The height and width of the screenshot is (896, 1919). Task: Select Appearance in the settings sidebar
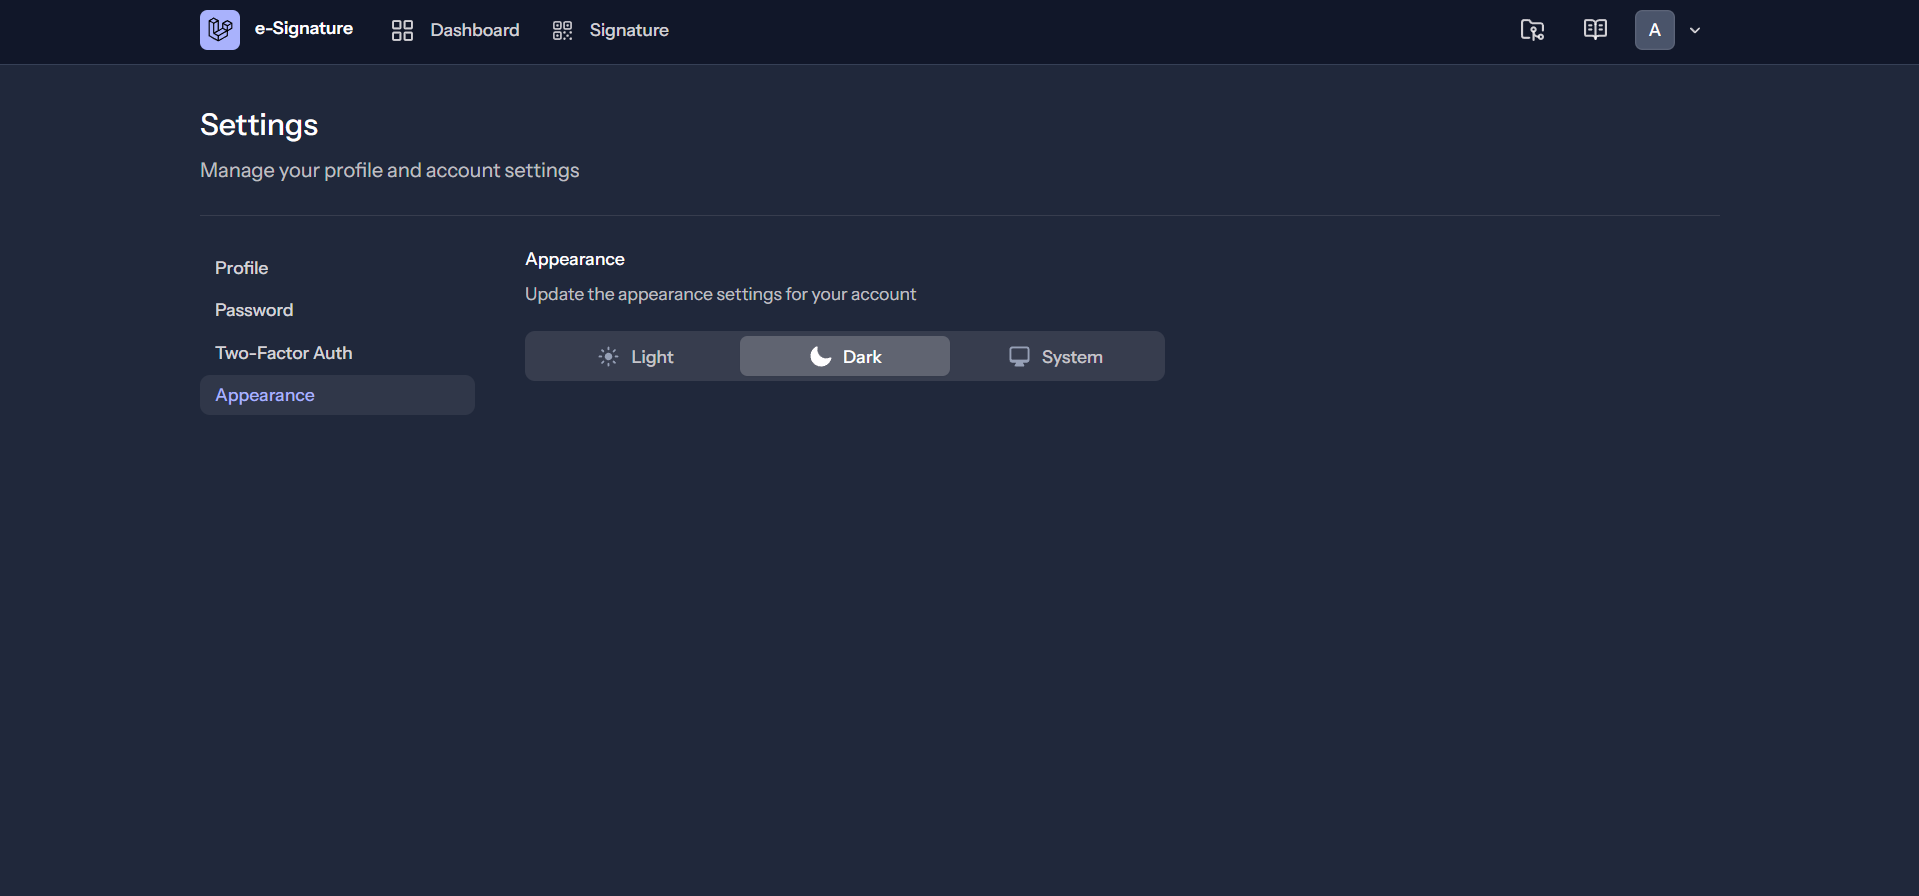265,395
